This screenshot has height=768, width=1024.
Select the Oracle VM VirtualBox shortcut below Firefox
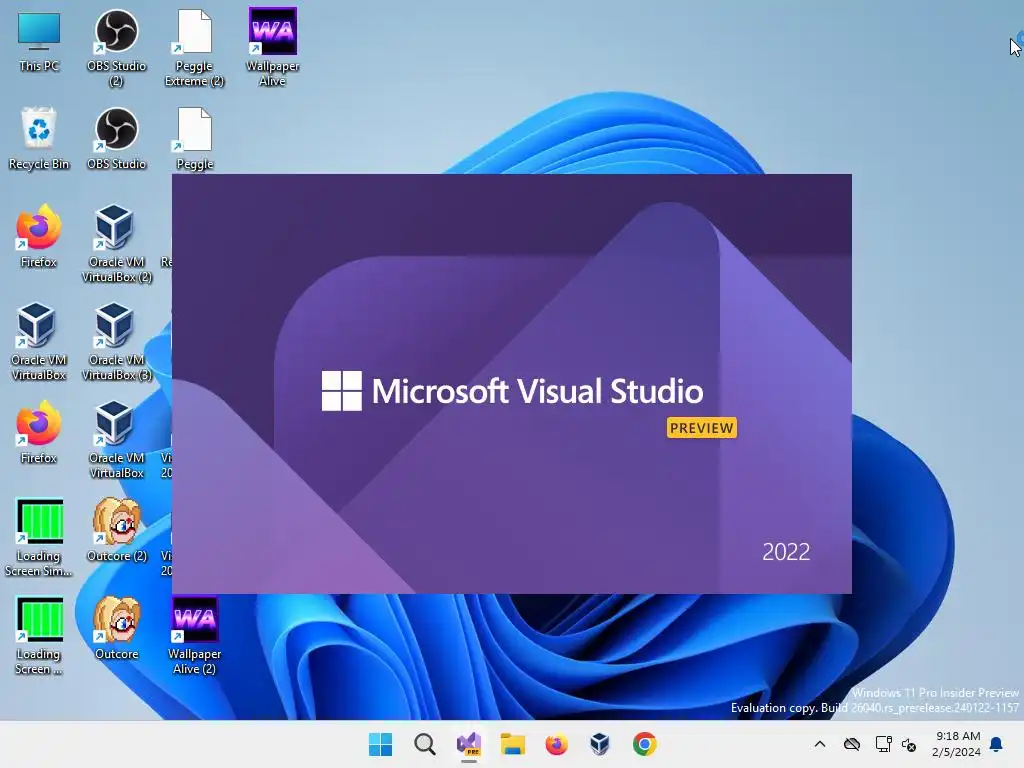point(39,341)
